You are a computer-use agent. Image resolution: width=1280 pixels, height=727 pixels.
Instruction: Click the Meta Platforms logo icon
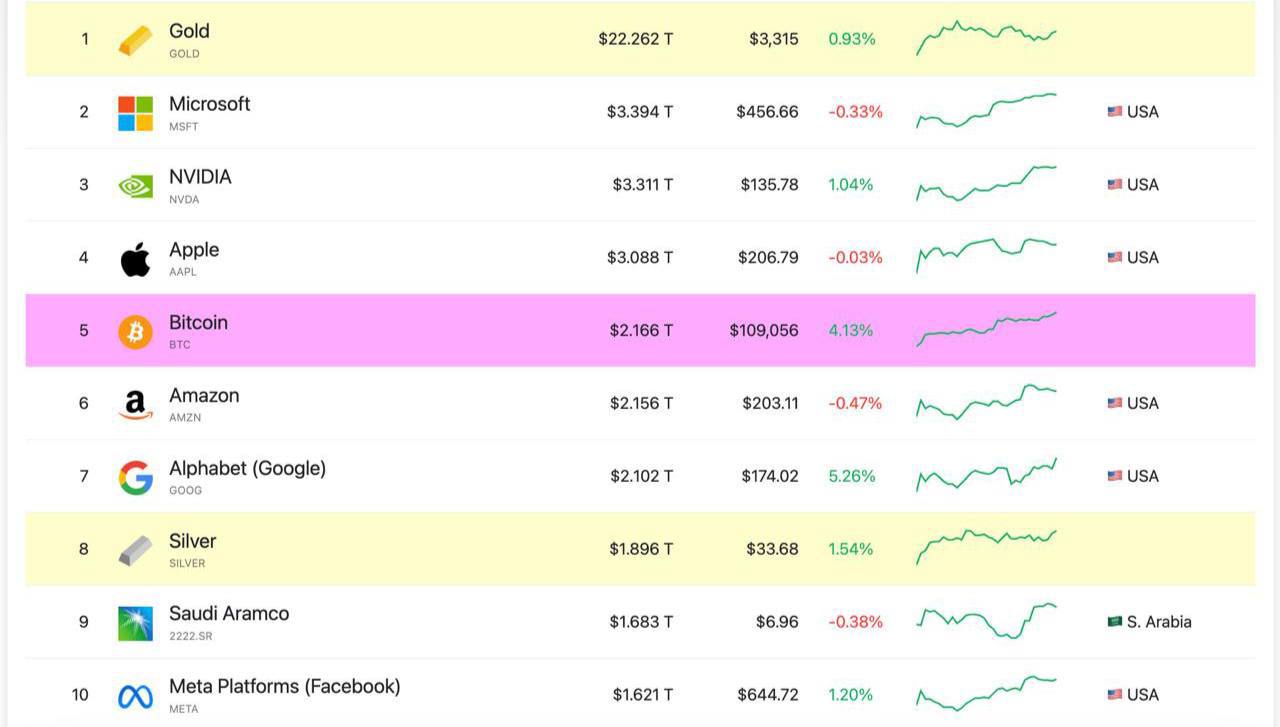[x=135, y=696]
